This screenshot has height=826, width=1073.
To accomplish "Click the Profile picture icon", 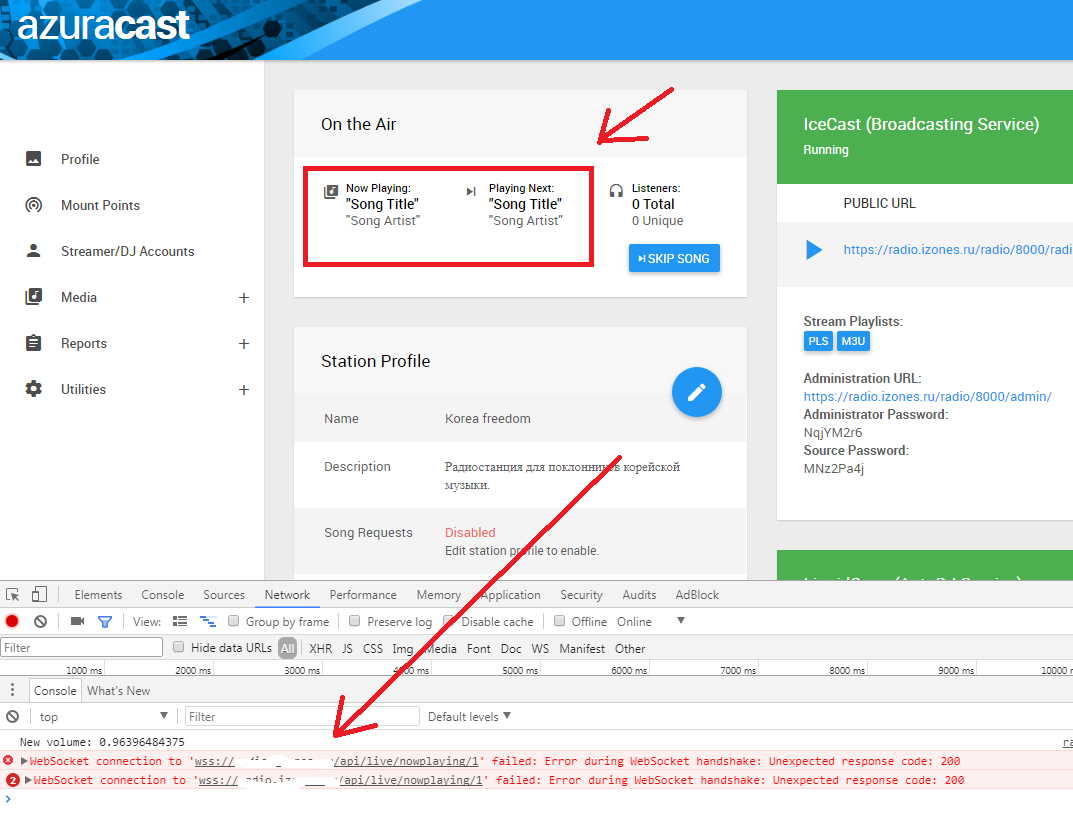I will tap(34, 159).
